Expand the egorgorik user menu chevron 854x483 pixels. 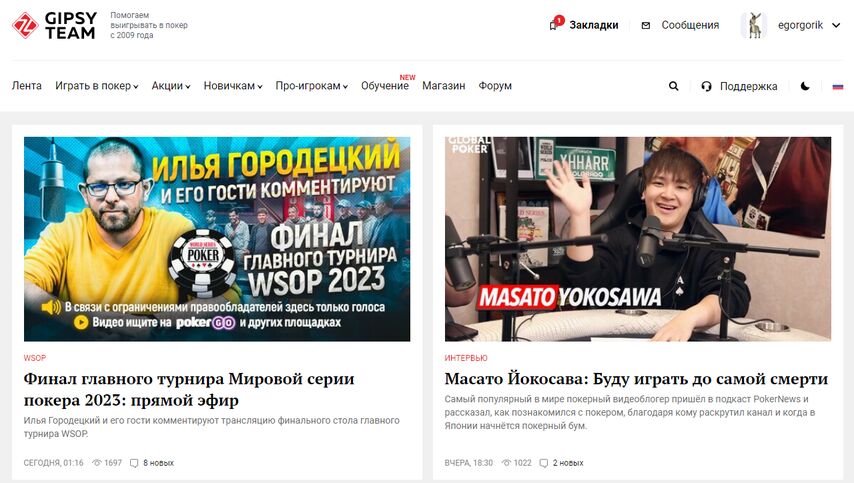[836, 25]
